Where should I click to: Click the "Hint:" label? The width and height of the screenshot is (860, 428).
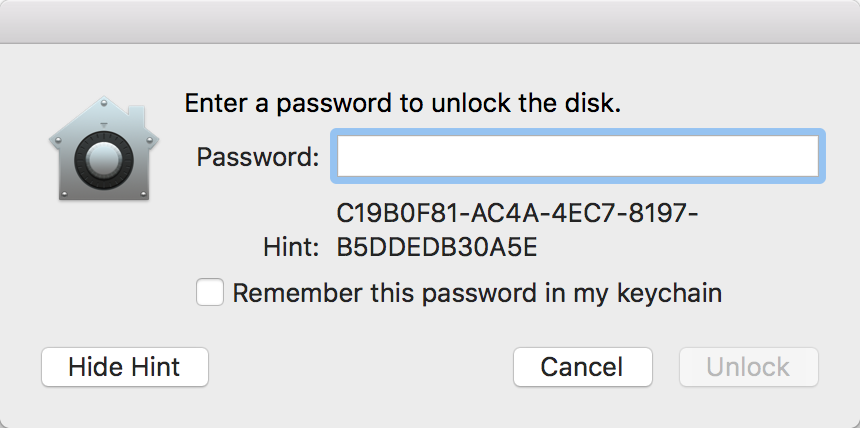click(291, 248)
